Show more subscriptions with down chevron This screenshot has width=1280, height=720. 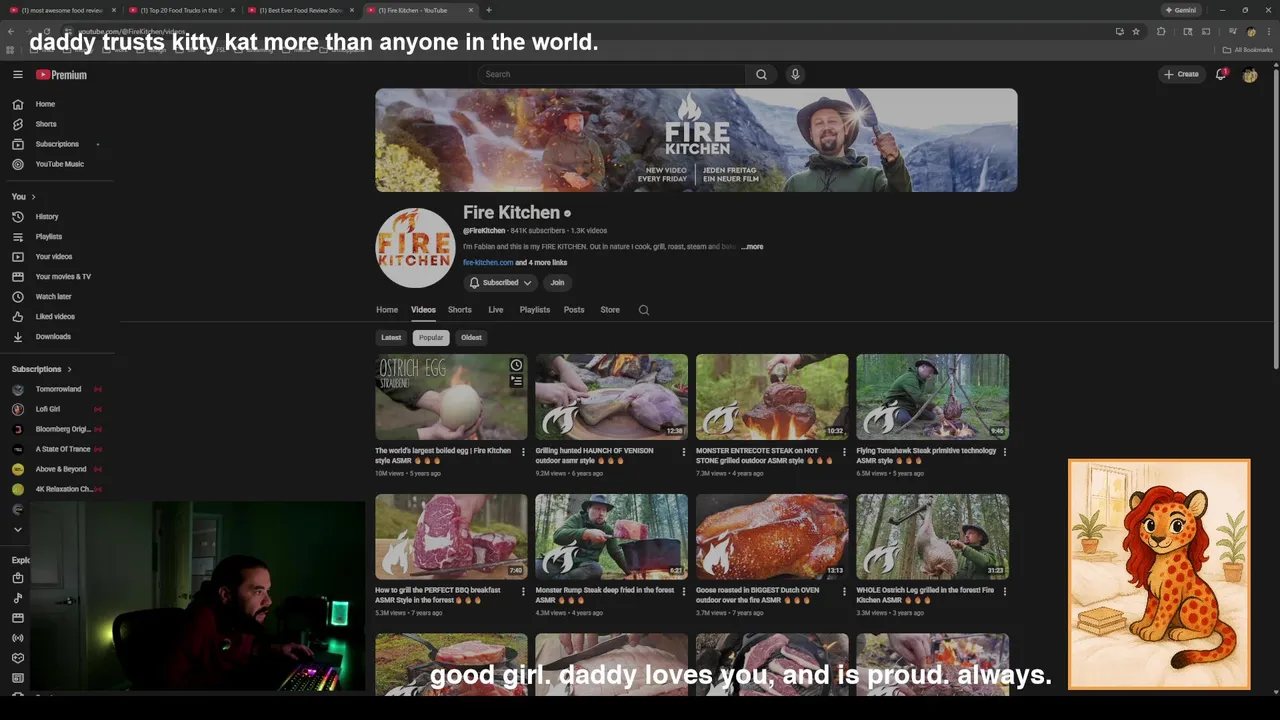[17, 529]
